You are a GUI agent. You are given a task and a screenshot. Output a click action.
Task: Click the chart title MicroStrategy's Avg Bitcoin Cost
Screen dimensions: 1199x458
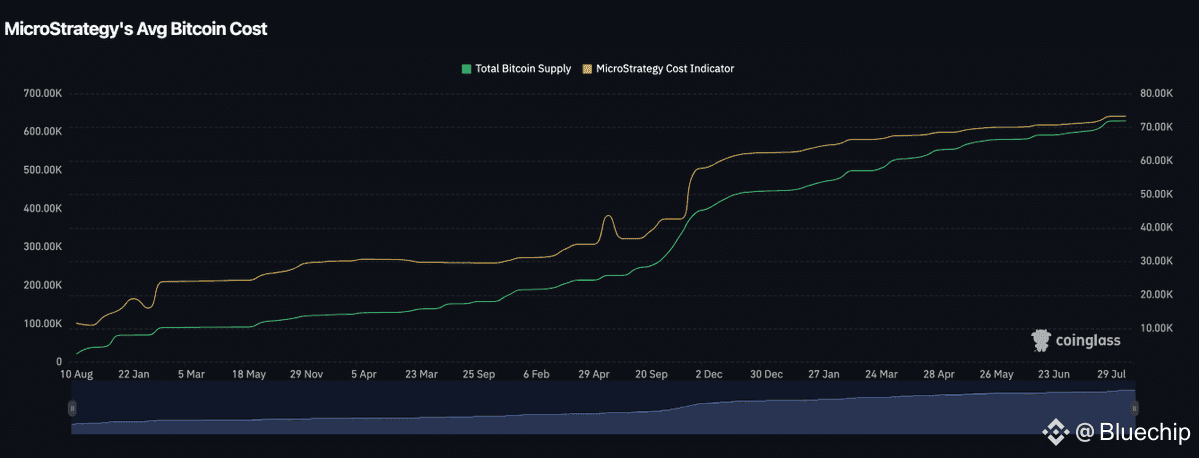(136, 29)
